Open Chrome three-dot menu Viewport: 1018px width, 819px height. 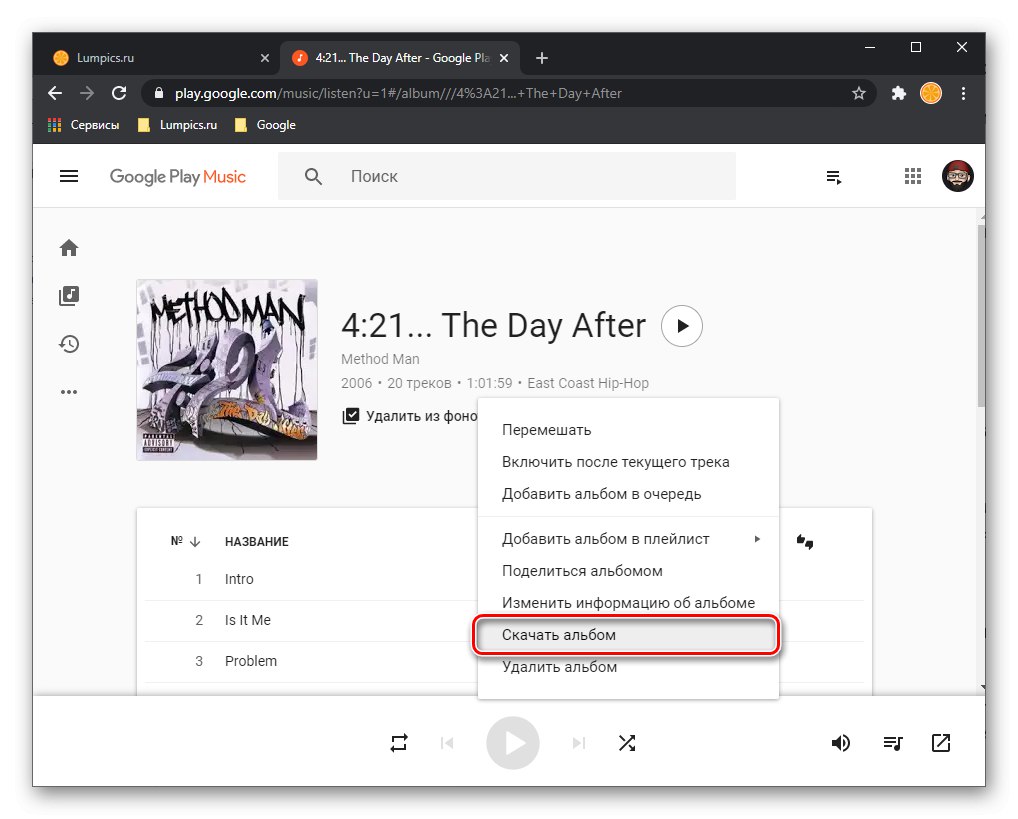pyautogui.click(x=963, y=94)
